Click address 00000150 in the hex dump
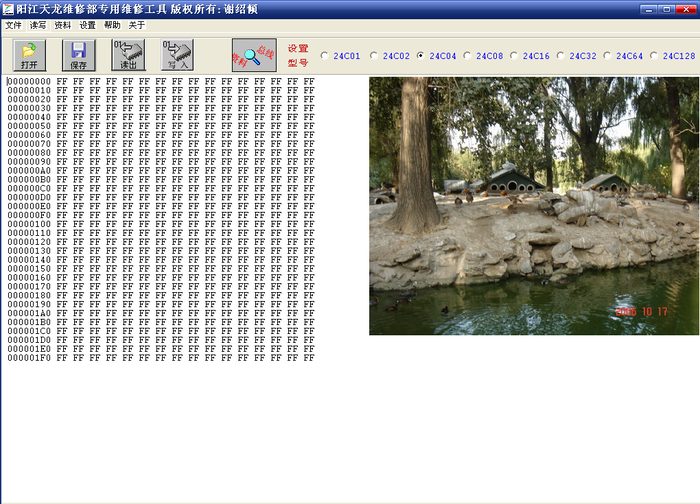Image resolution: width=700 pixels, height=504 pixels. point(29,269)
